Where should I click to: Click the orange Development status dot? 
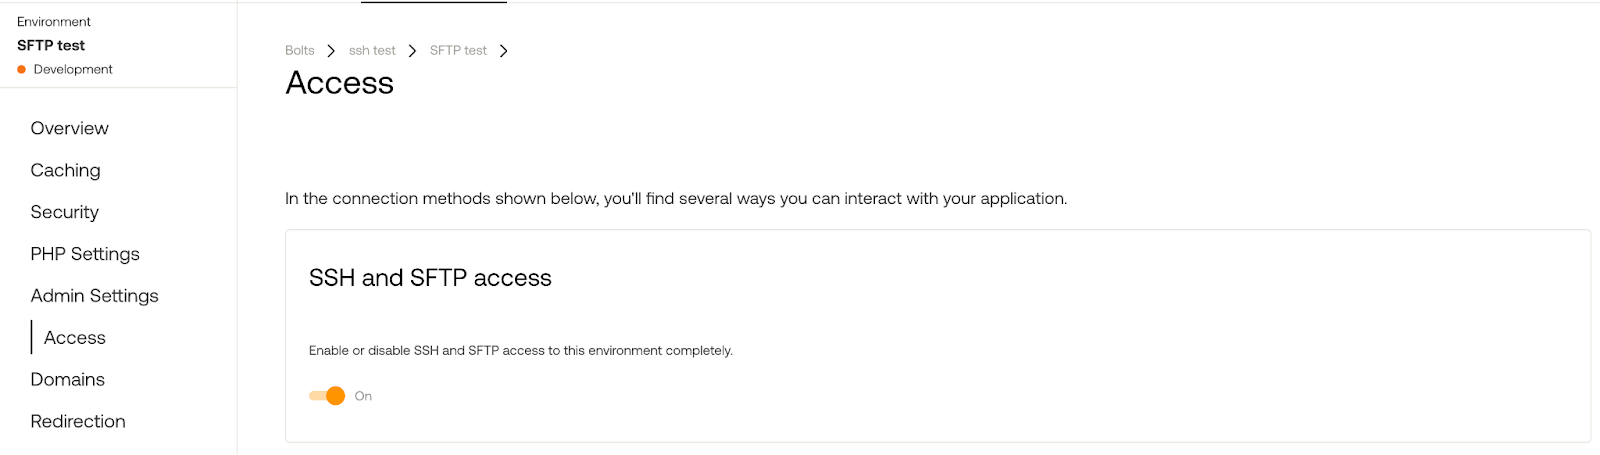click(x=21, y=70)
